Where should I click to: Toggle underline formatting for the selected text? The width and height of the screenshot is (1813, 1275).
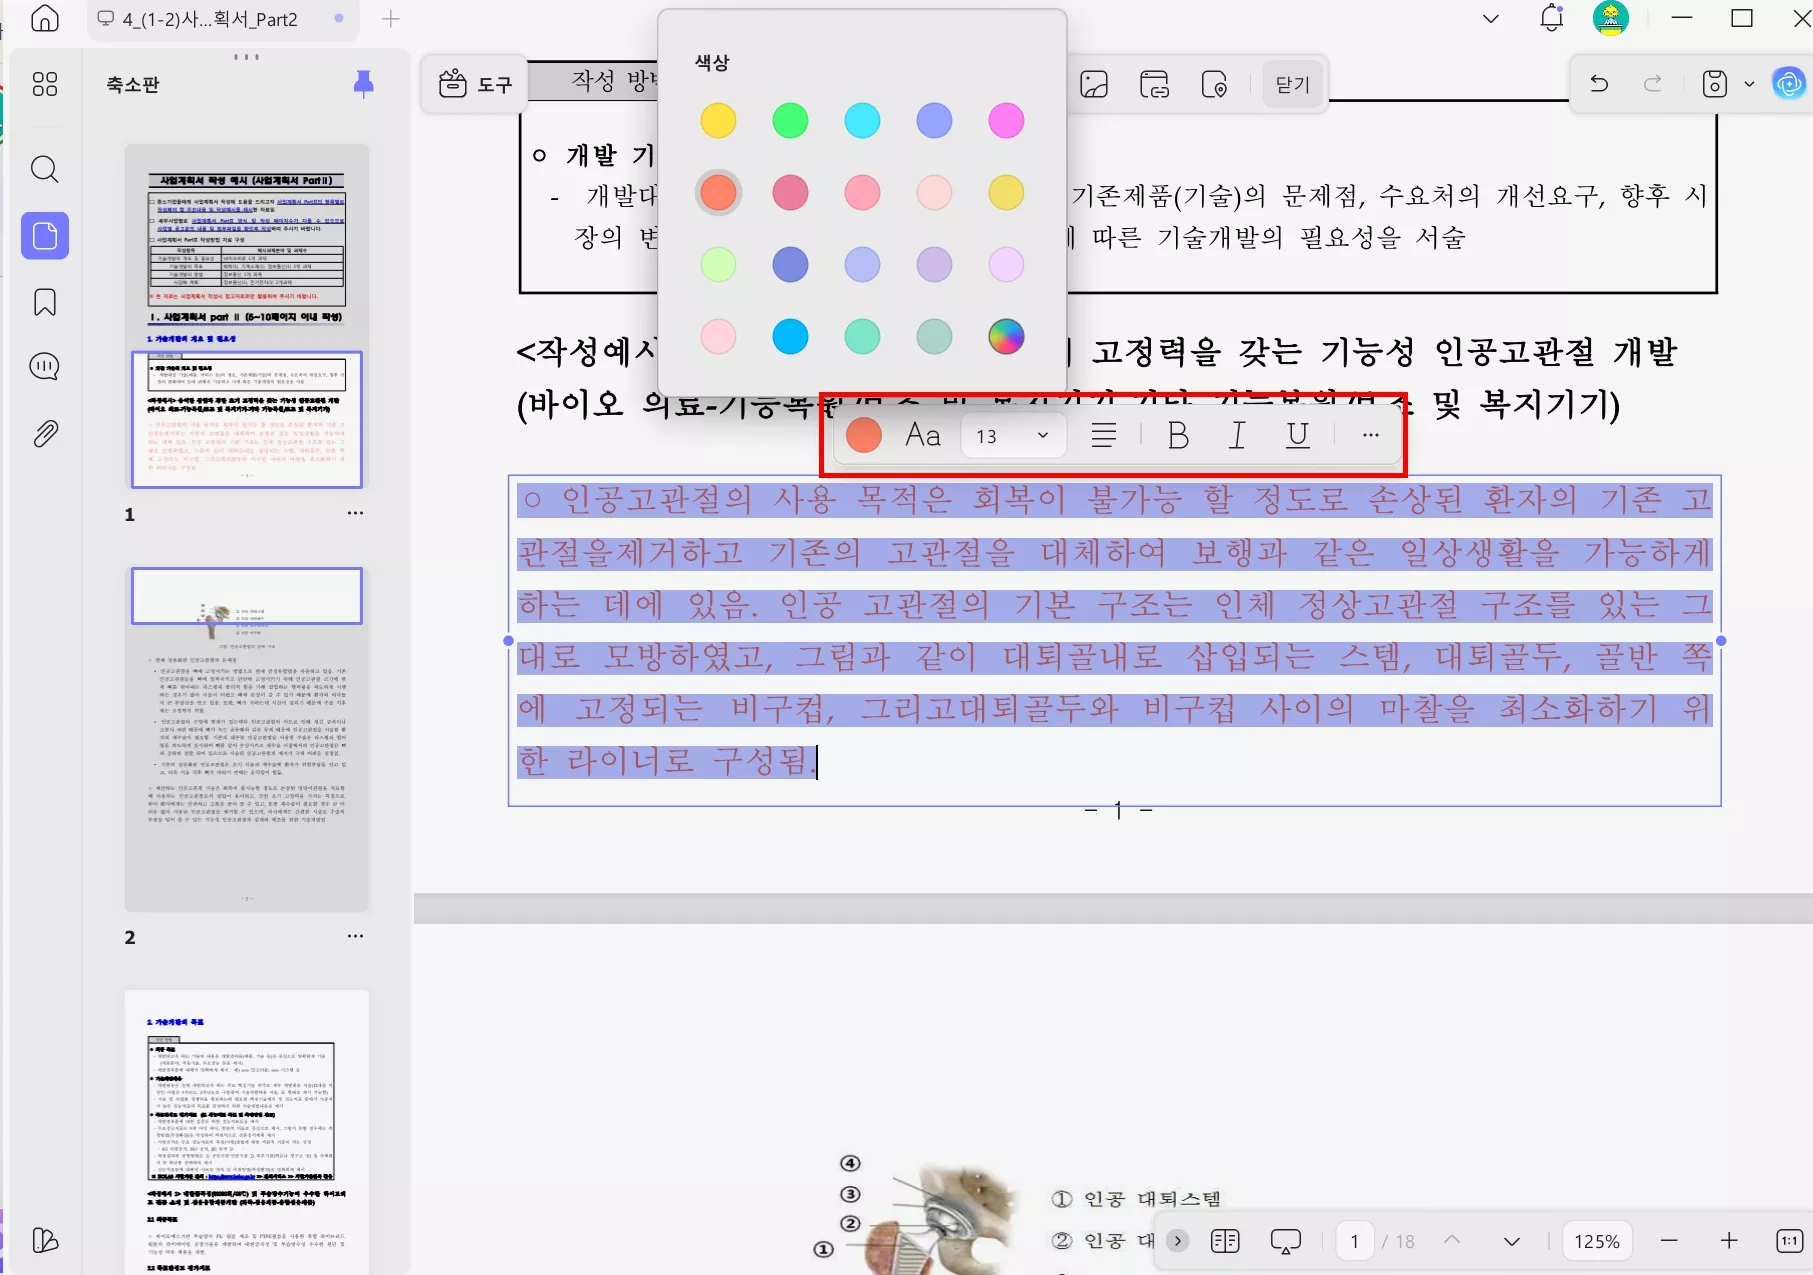point(1296,435)
